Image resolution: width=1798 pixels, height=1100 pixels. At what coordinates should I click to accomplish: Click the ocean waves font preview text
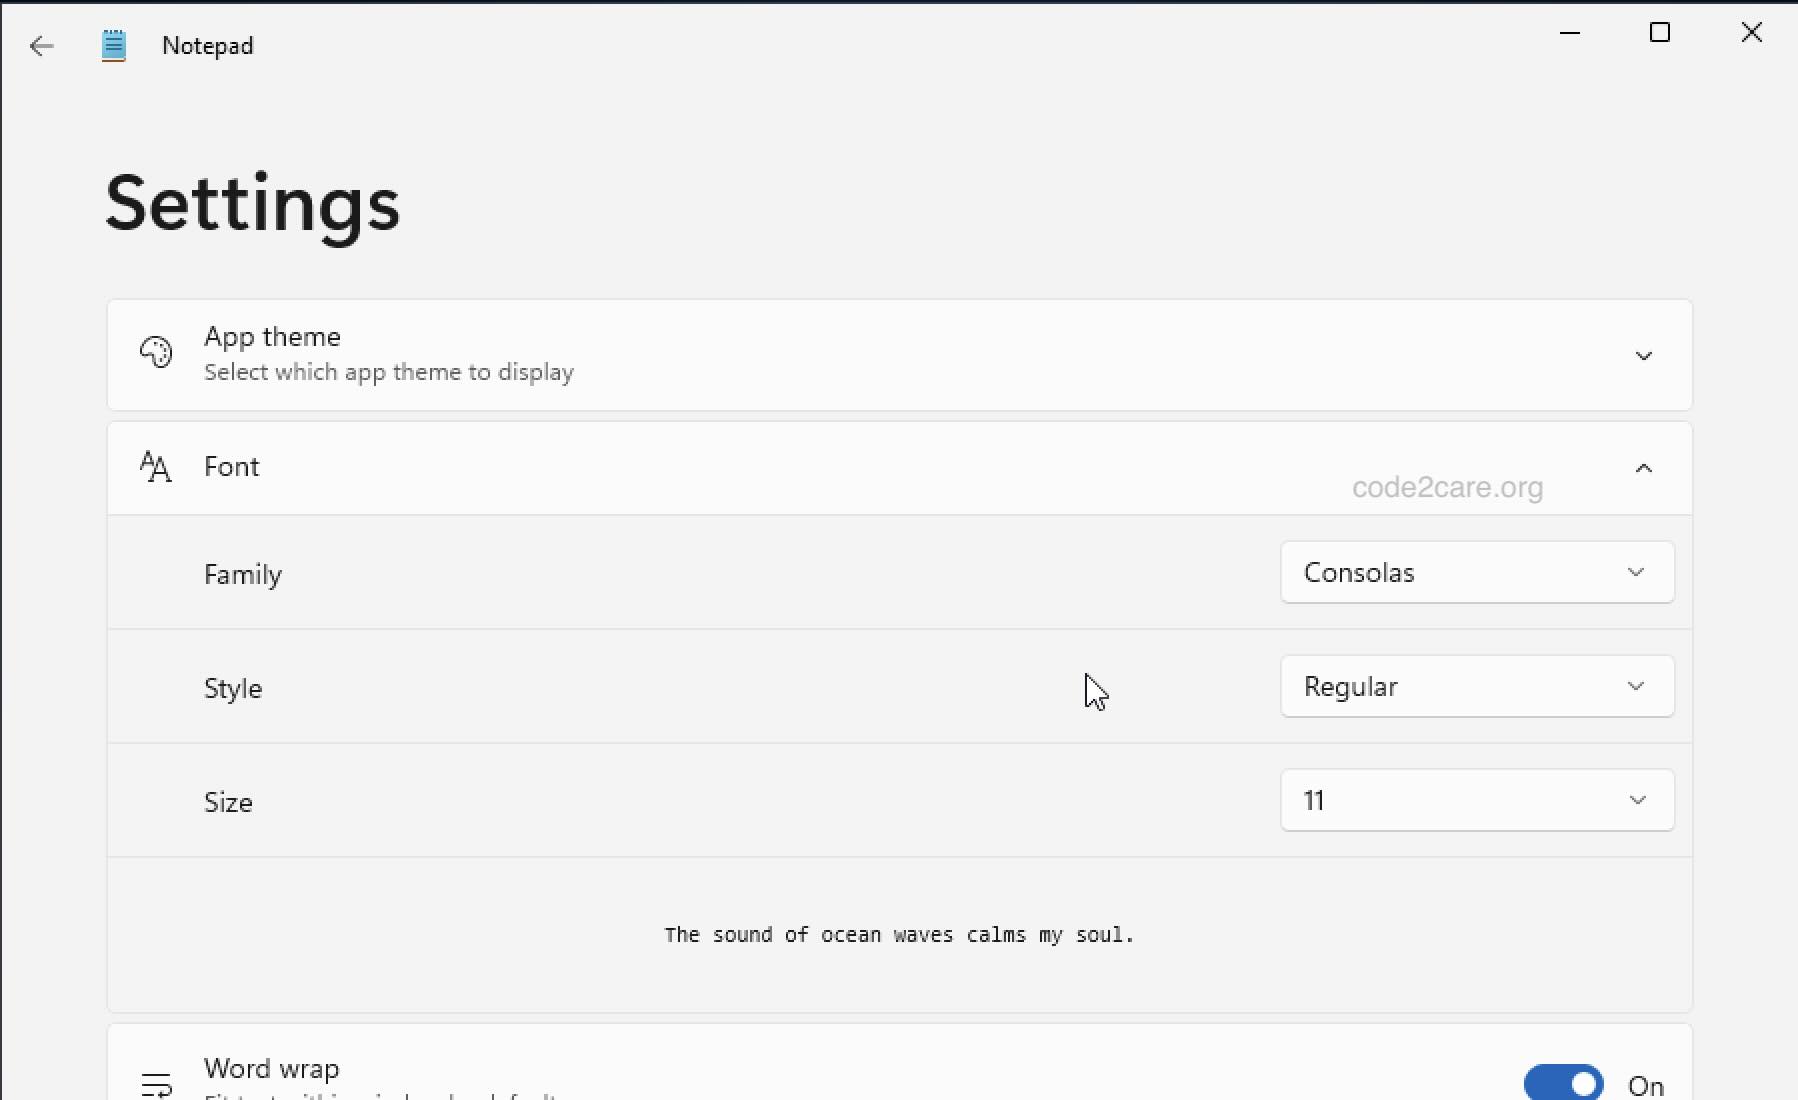[899, 935]
